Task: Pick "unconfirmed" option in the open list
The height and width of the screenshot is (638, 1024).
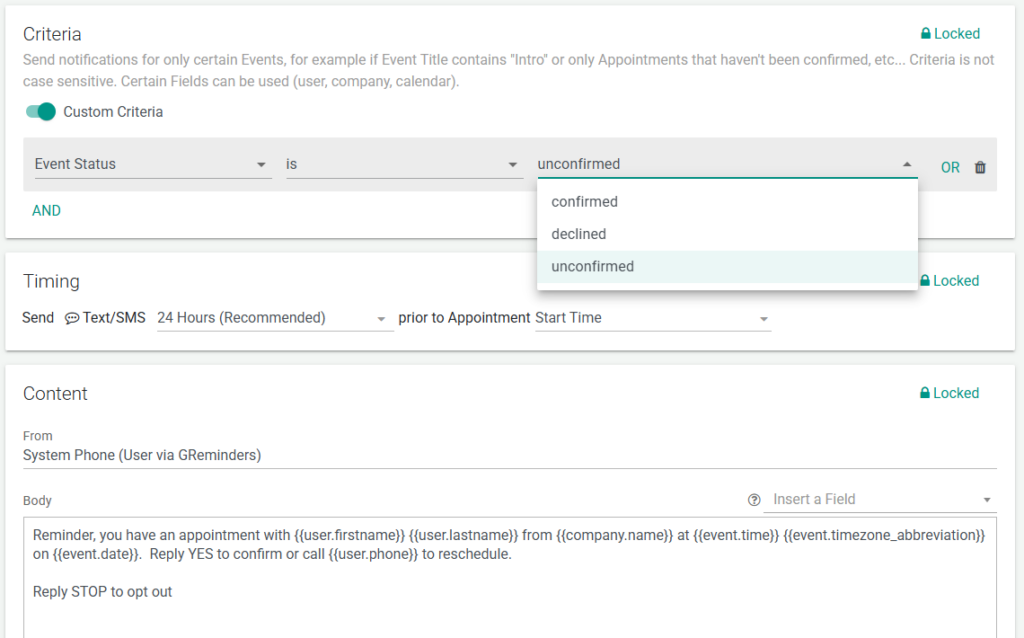Action: [x=592, y=266]
